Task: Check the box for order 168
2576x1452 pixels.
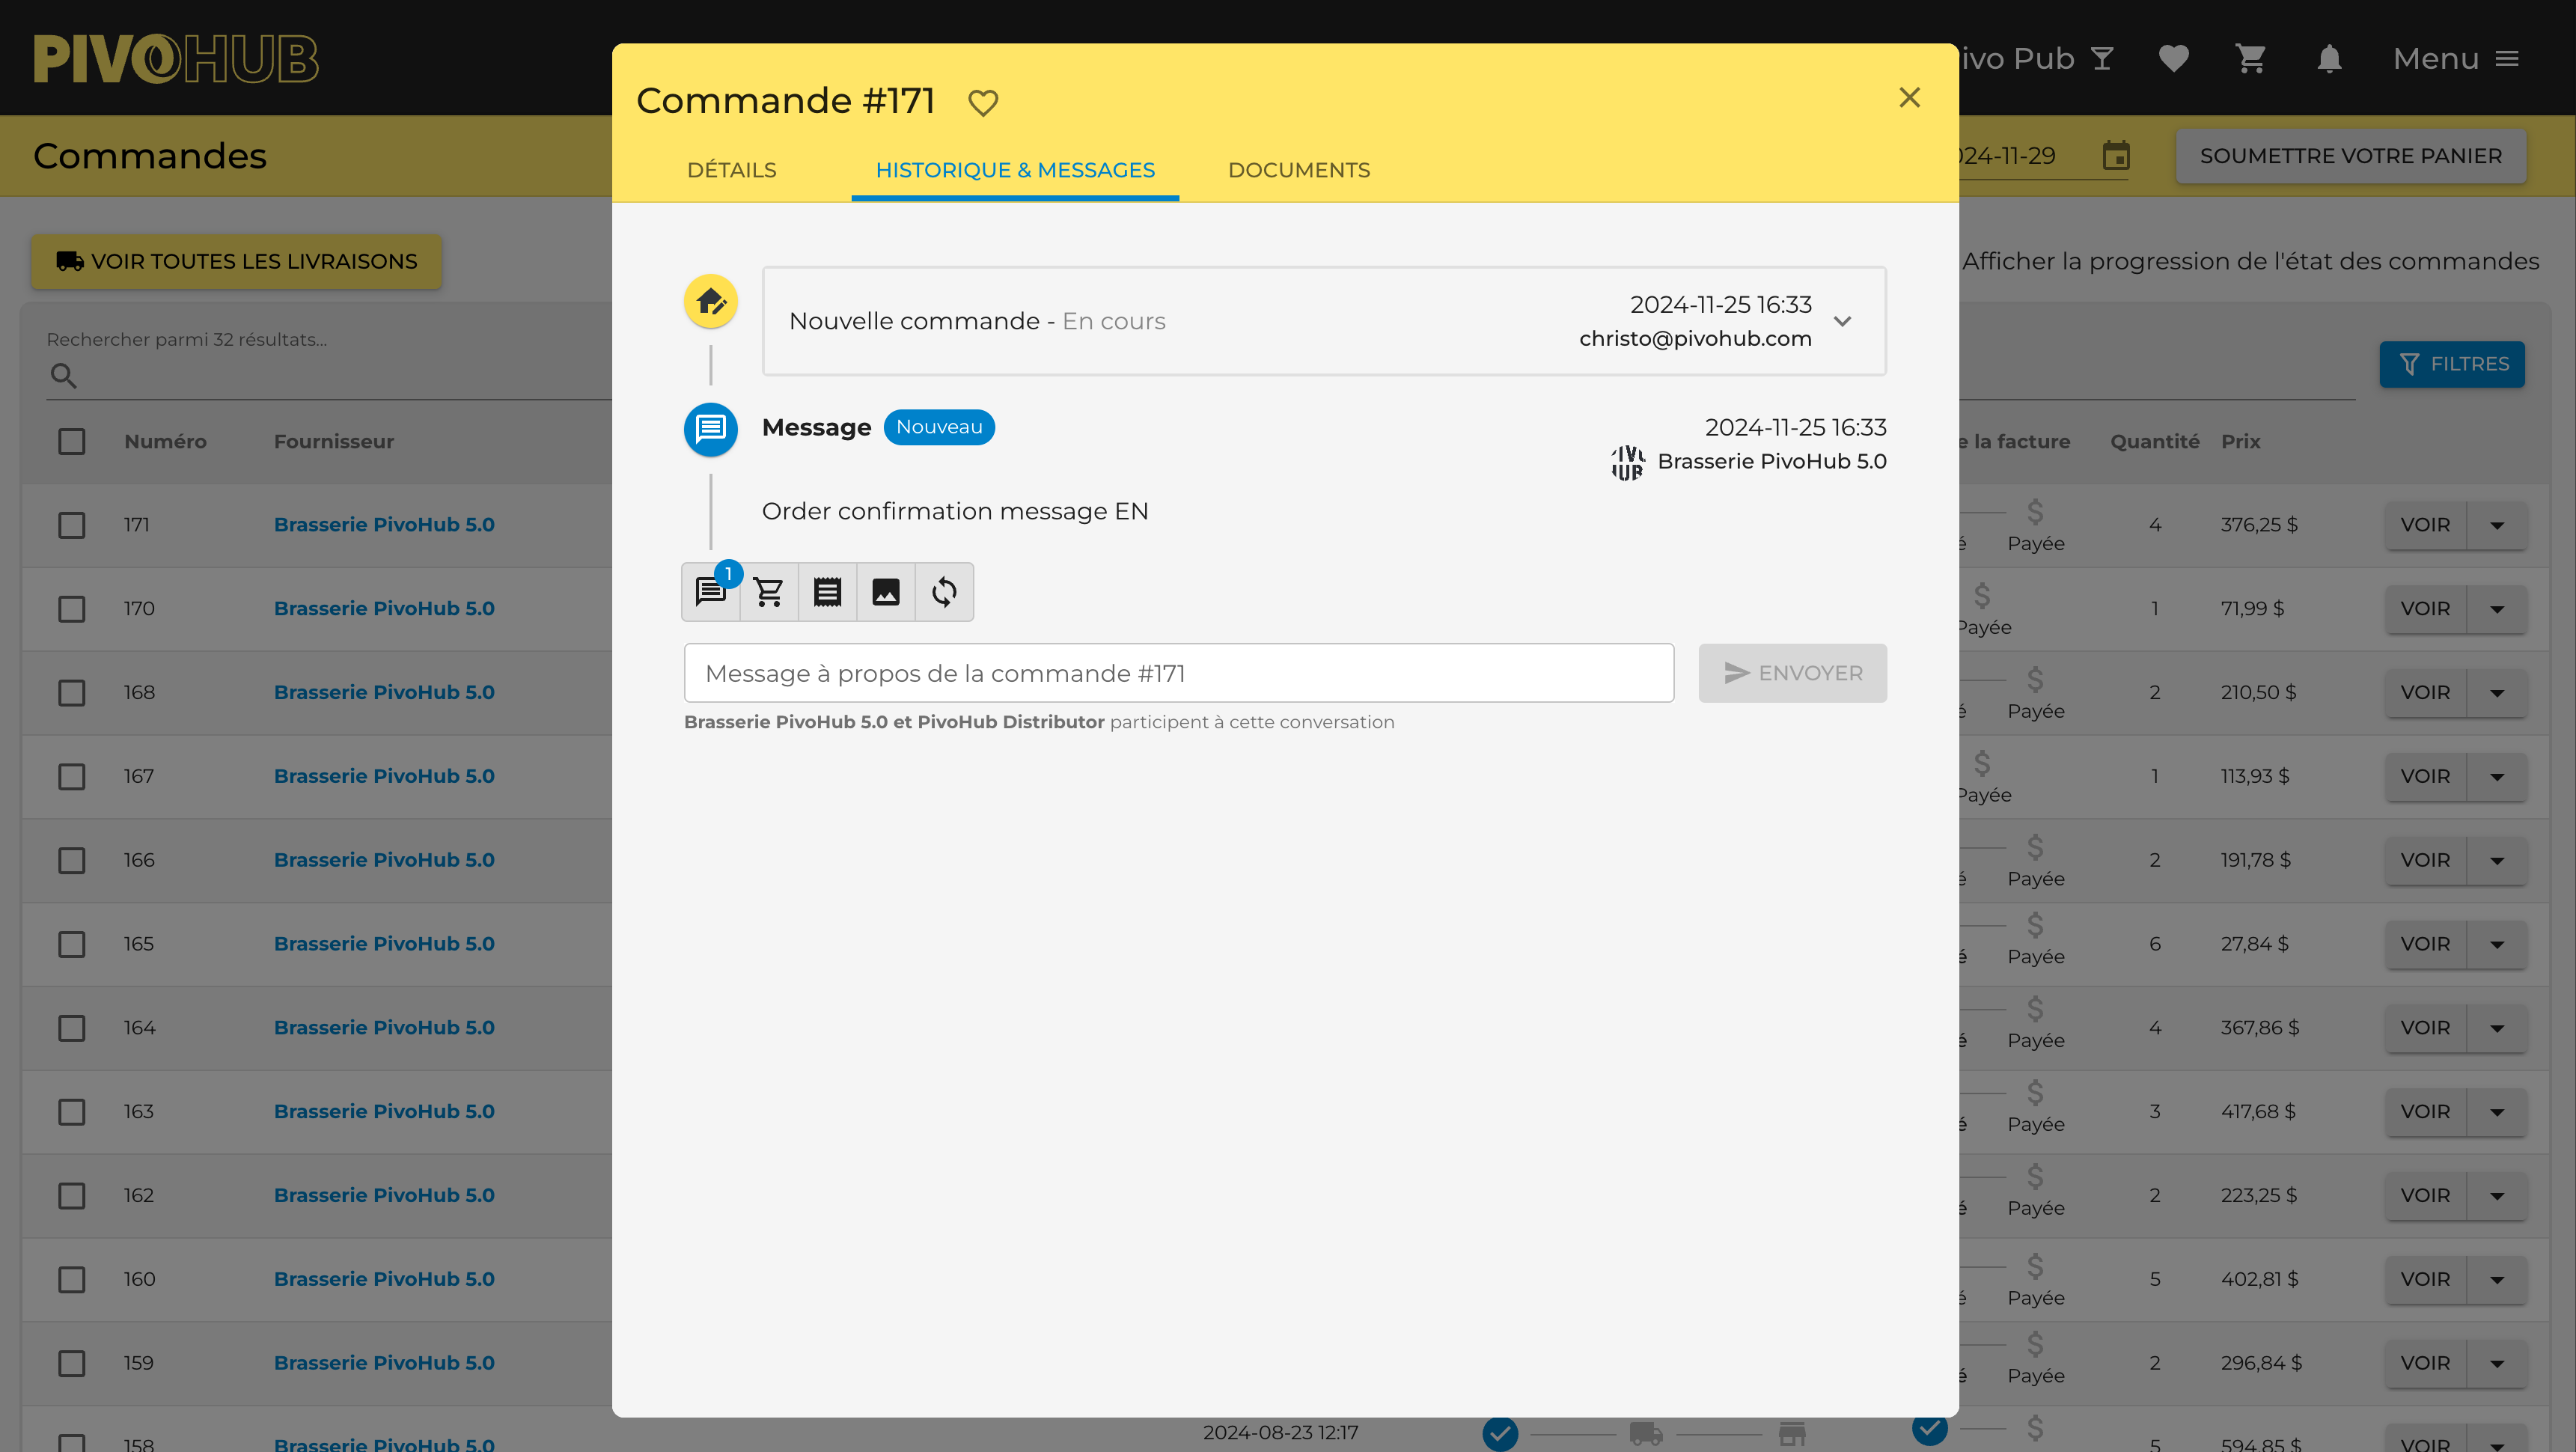Action: [71, 693]
